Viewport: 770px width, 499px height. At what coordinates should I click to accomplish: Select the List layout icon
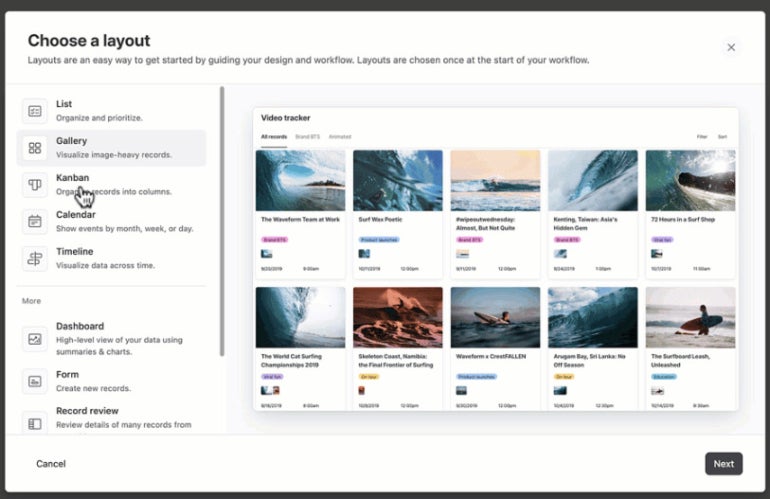click(35, 111)
